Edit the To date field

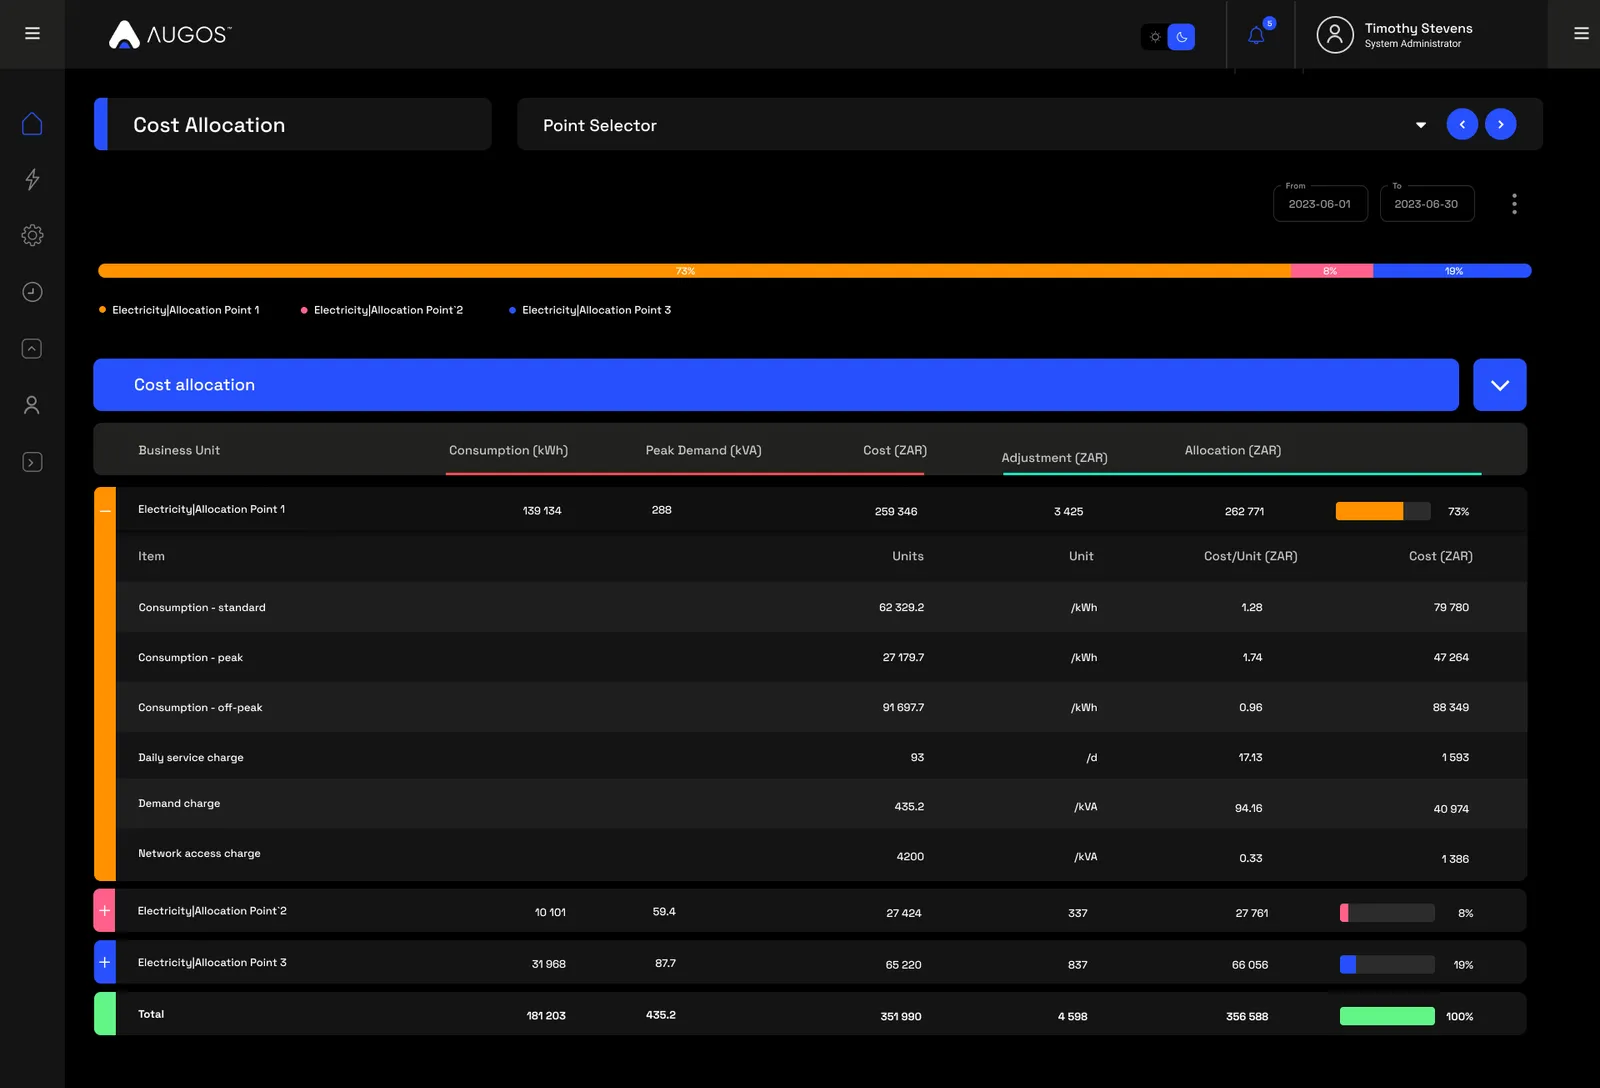click(x=1427, y=203)
